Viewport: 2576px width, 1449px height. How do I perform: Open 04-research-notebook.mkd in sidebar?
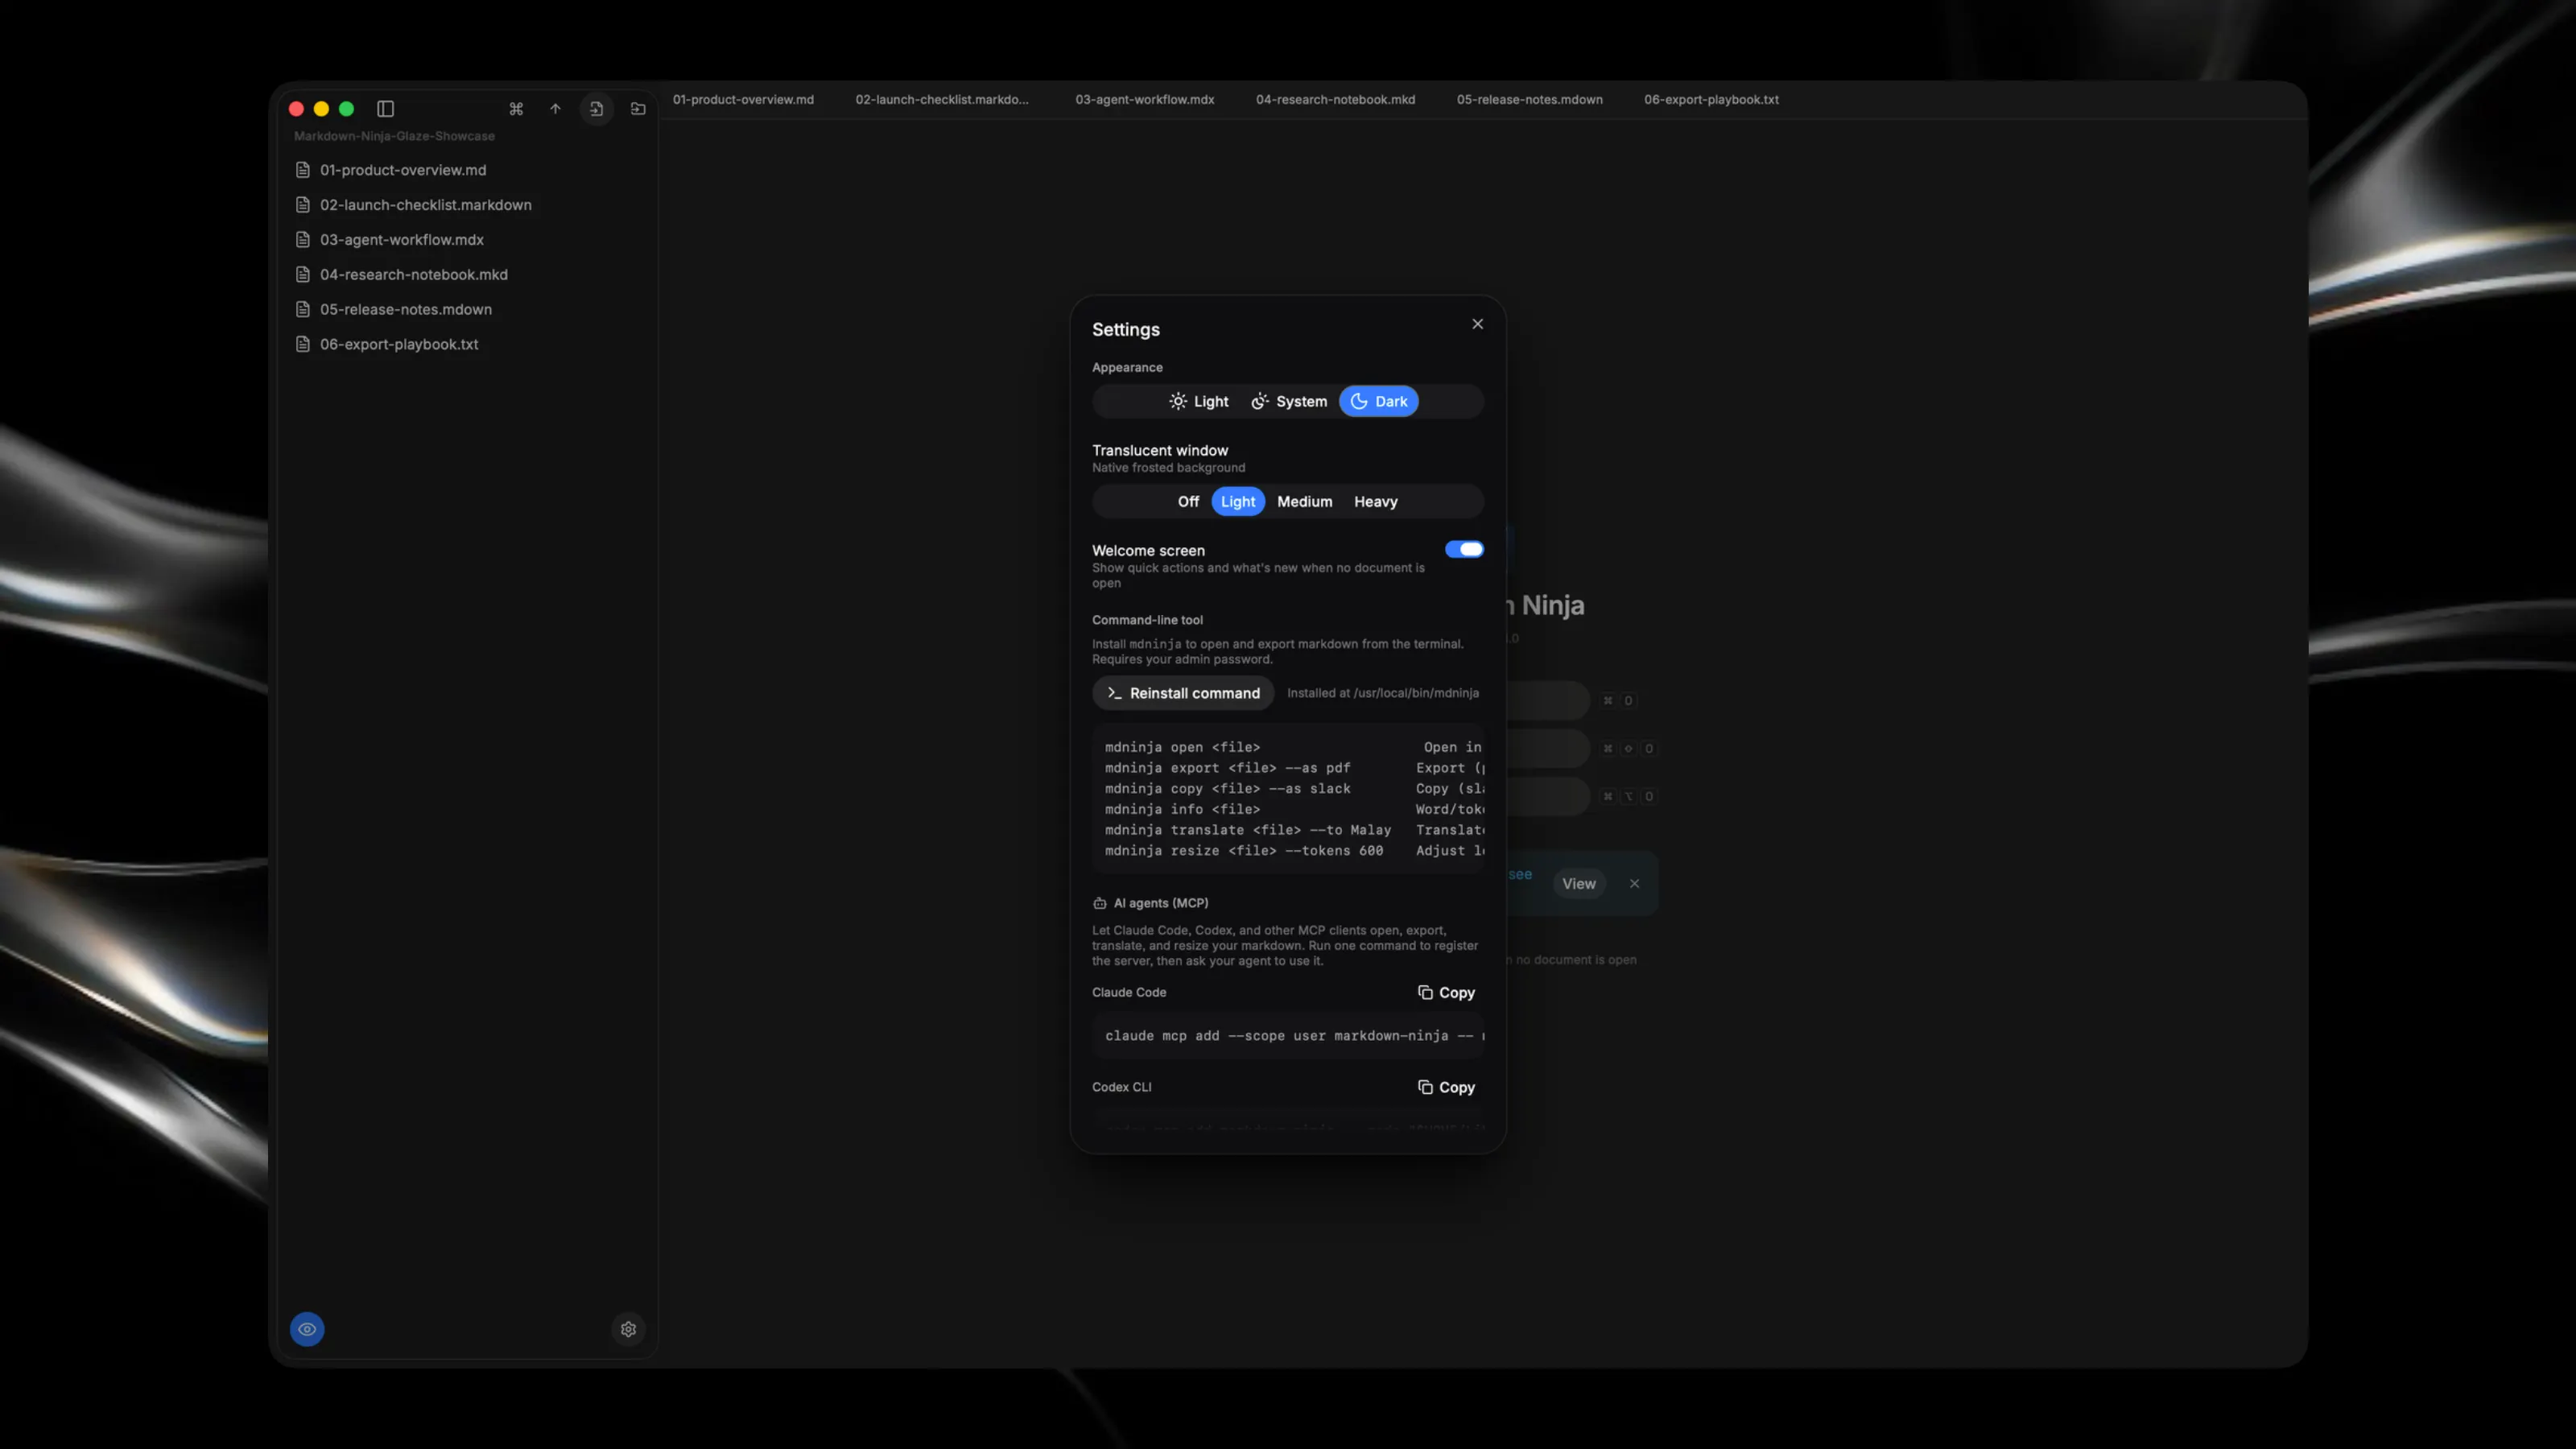coord(468,274)
